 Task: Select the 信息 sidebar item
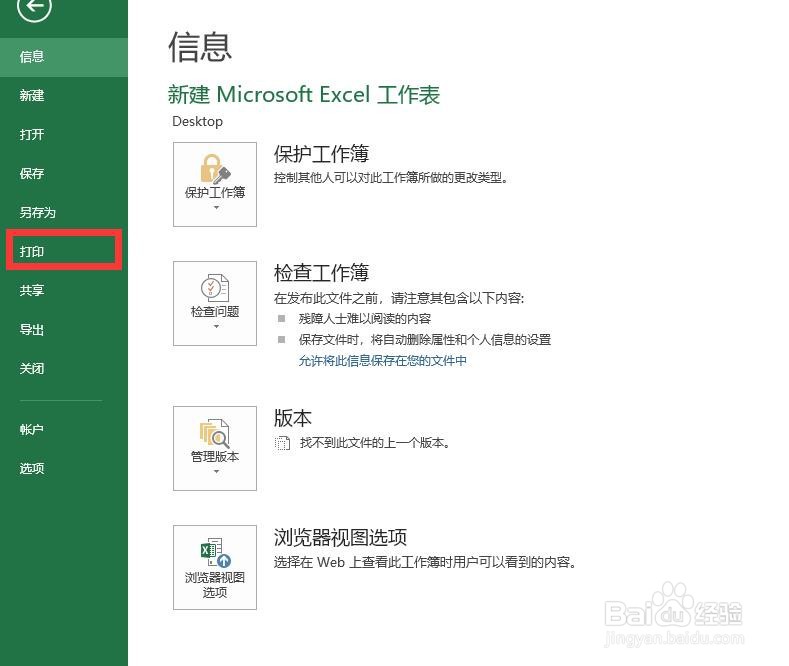point(64,57)
